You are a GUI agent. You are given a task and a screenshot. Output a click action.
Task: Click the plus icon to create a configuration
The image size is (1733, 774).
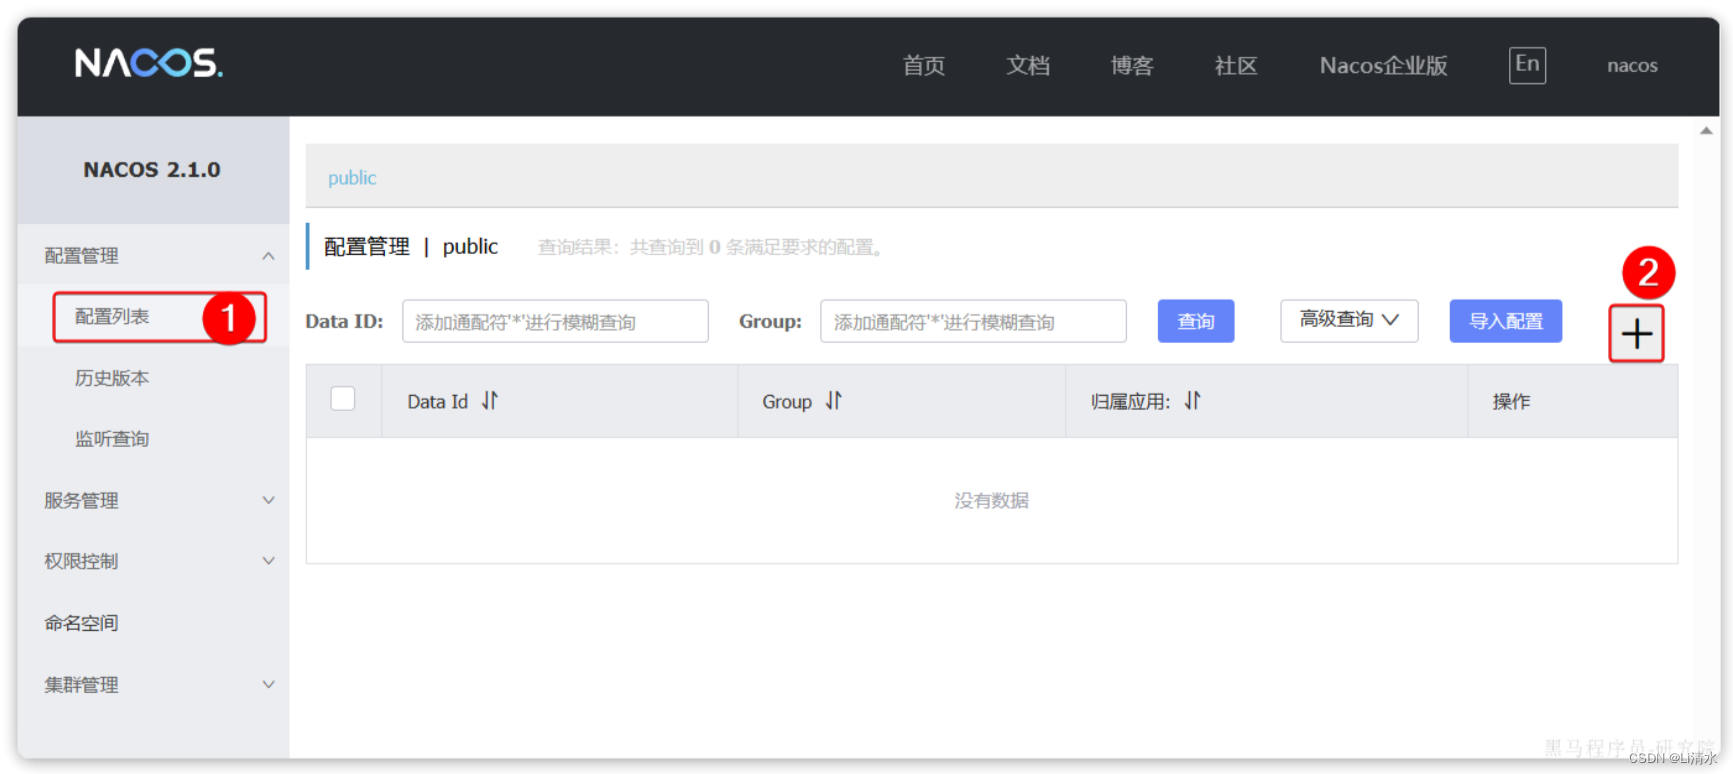[x=1636, y=333]
